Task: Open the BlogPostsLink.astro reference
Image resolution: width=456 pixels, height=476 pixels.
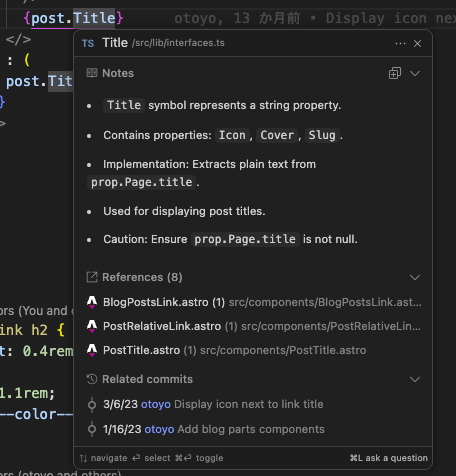Action: pyautogui.click(x=254, y=302)
